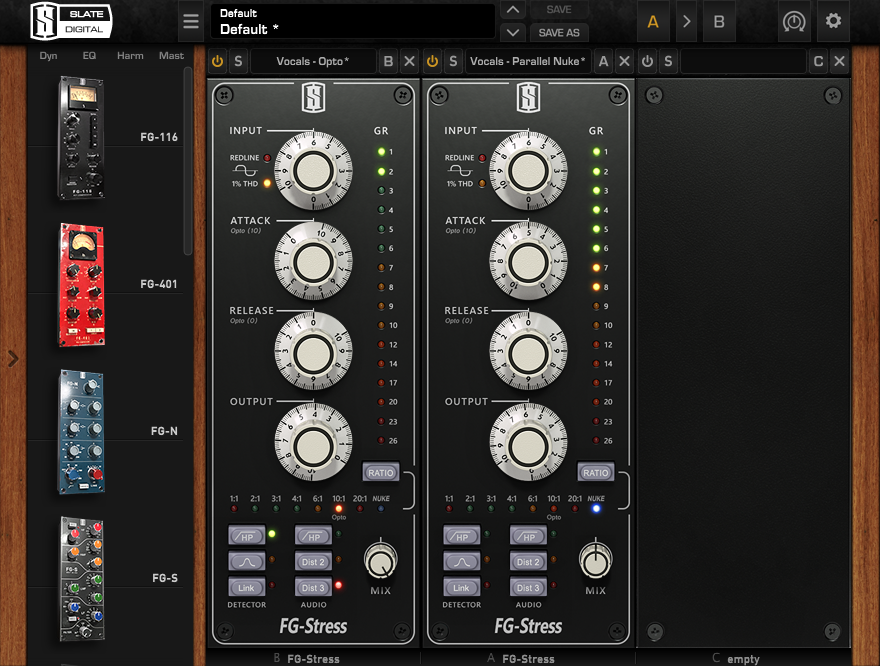Open the settings gear icon
The height and width of the screenshot is (666, 880).
pyautogui.click(x=833, y=21)
